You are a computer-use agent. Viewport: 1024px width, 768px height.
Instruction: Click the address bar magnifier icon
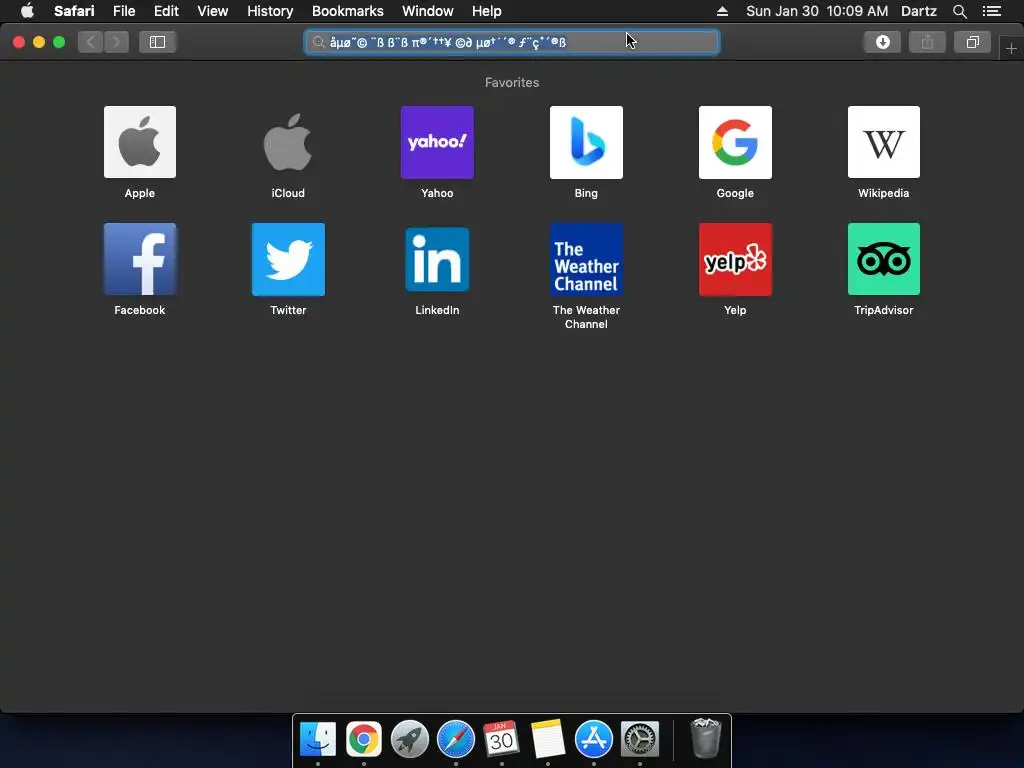click(318, 42)
